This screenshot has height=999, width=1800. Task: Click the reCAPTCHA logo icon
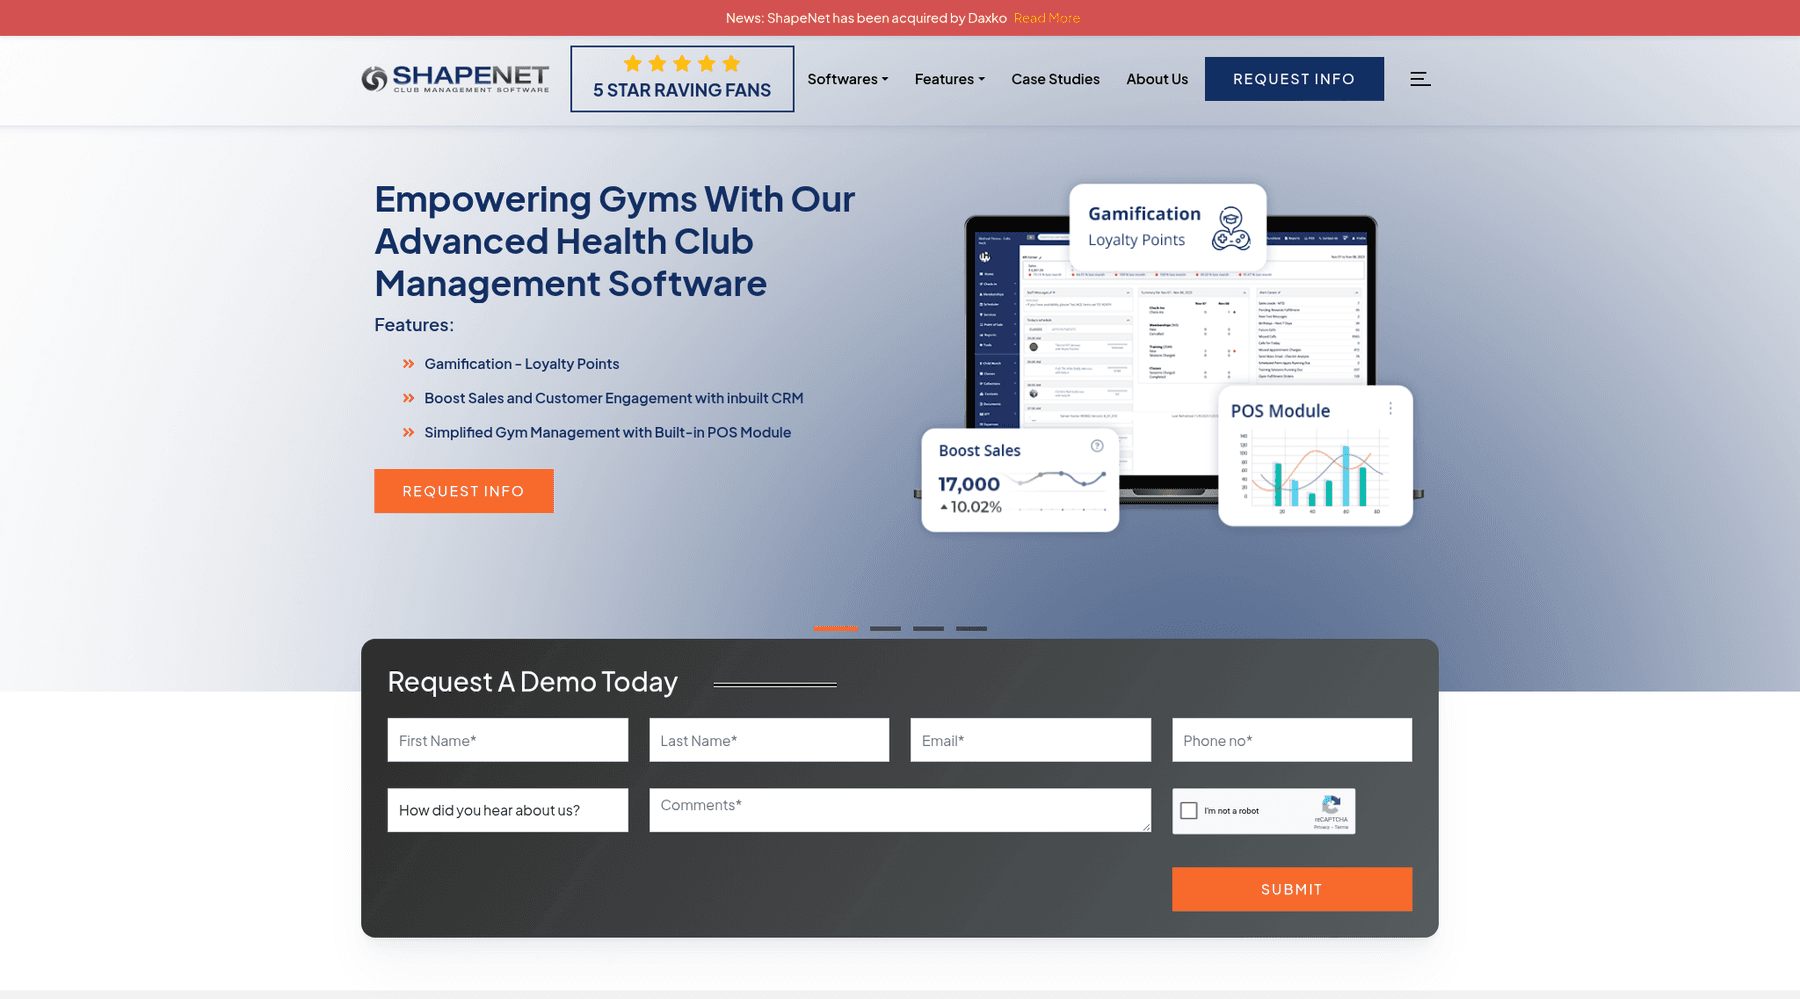(1331, 804)
